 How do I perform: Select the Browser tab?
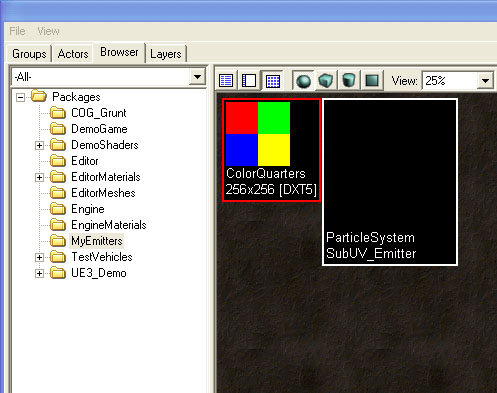[119, 52]
